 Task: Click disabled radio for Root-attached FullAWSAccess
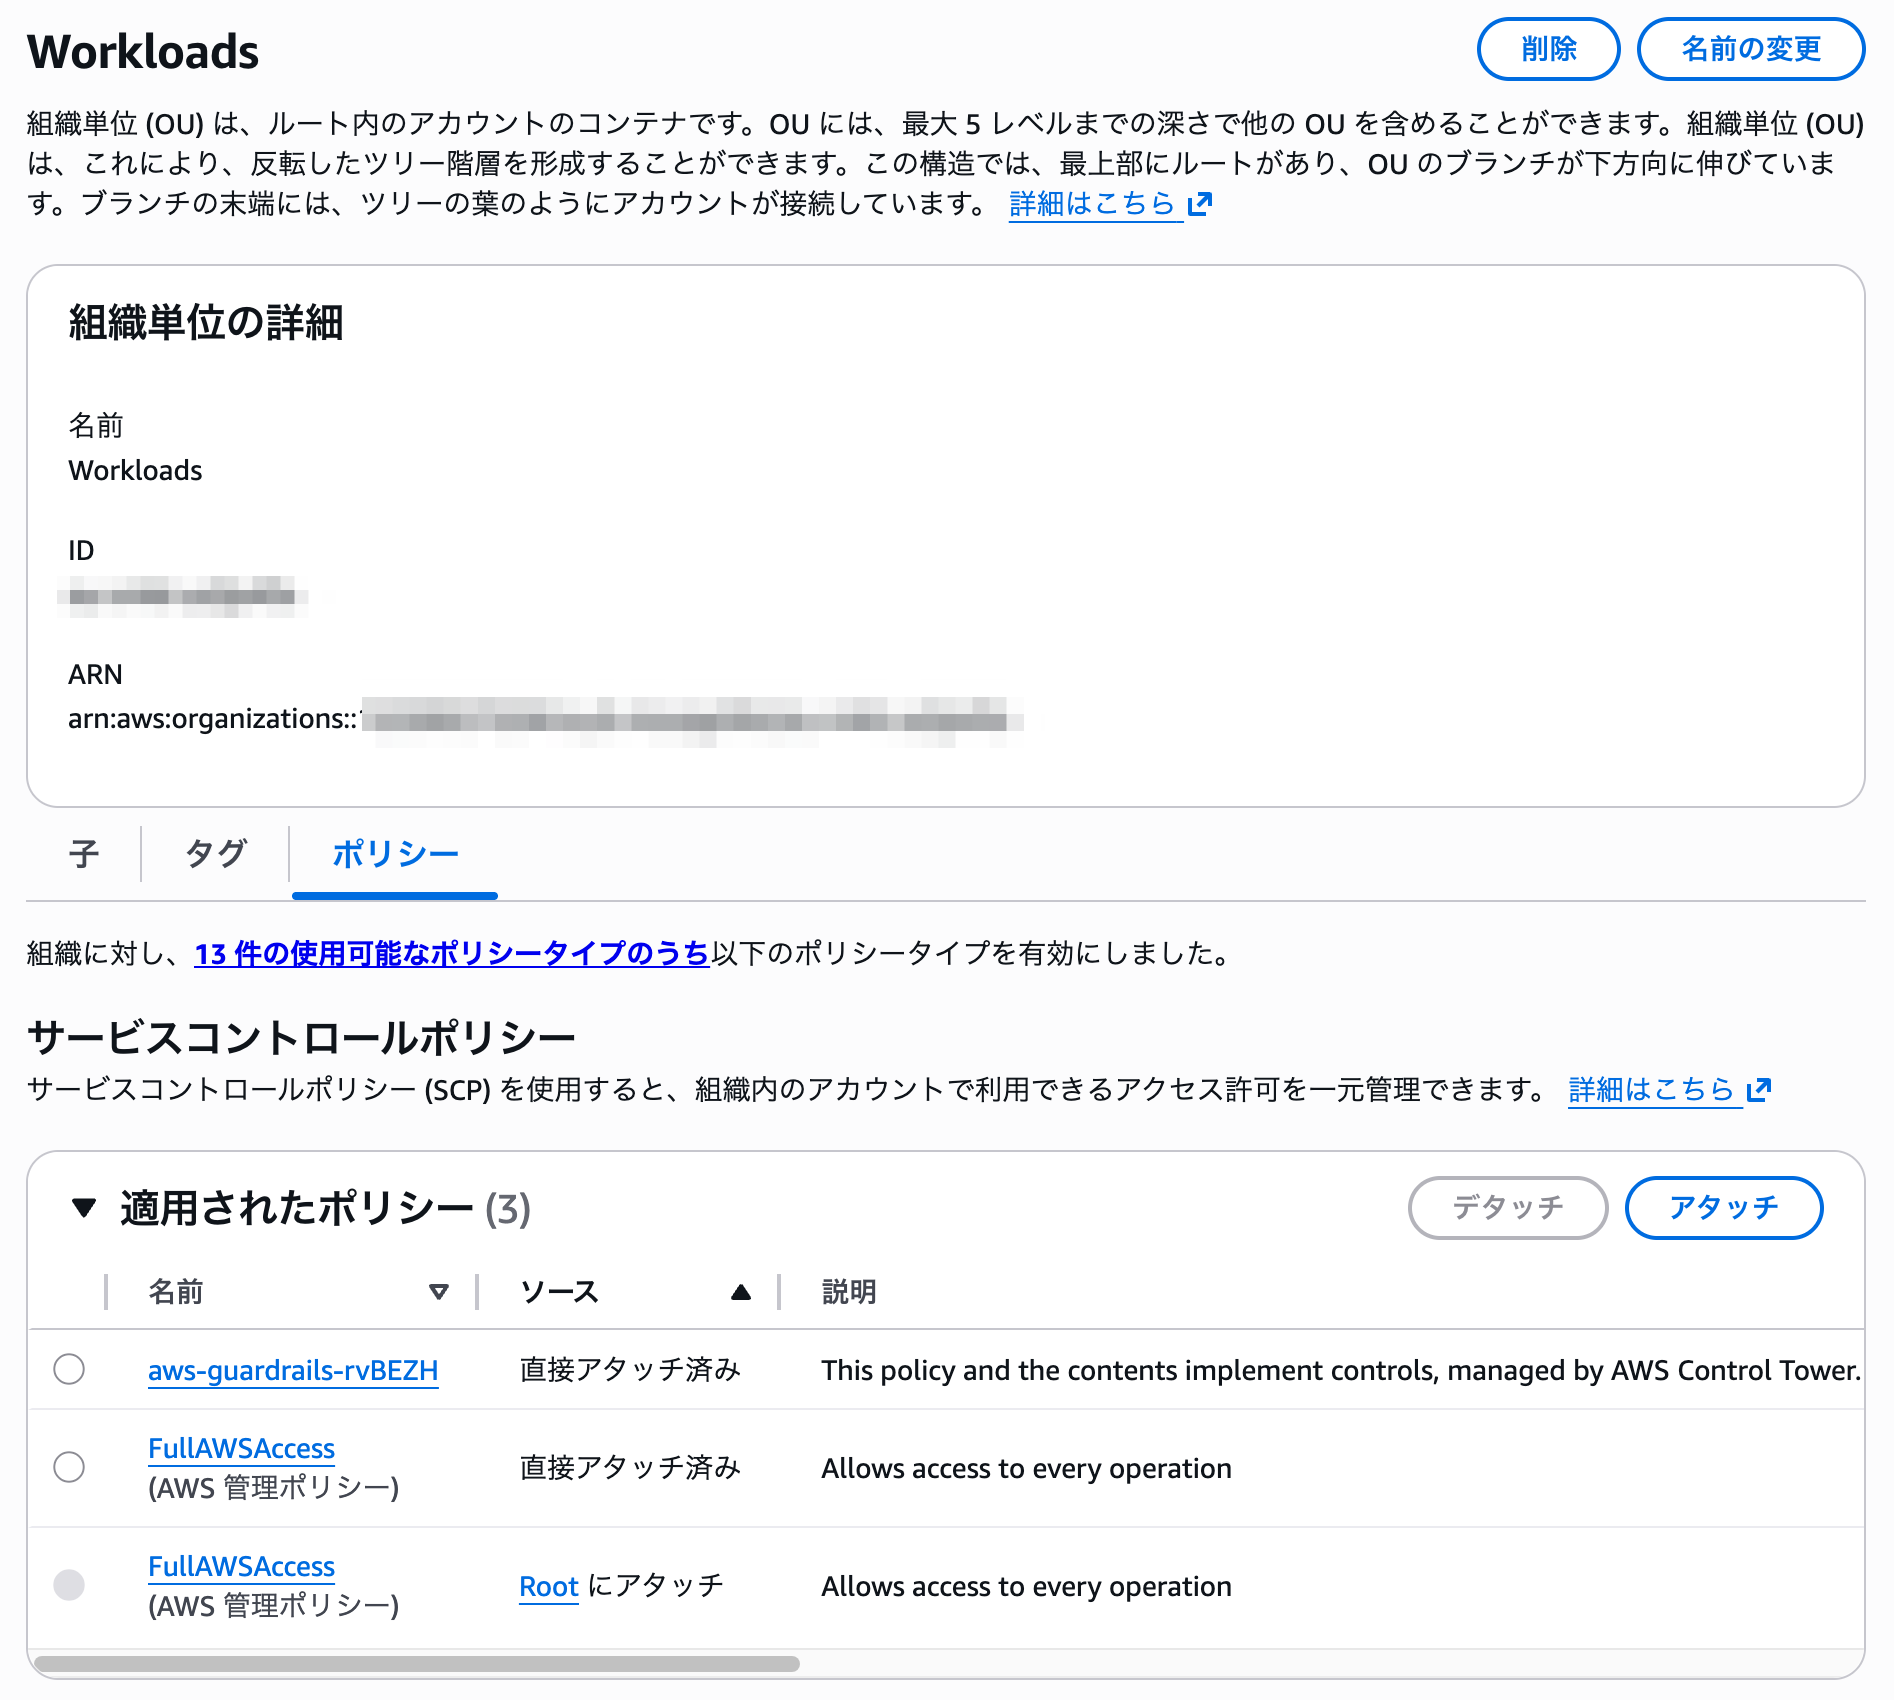point(69,1585)
